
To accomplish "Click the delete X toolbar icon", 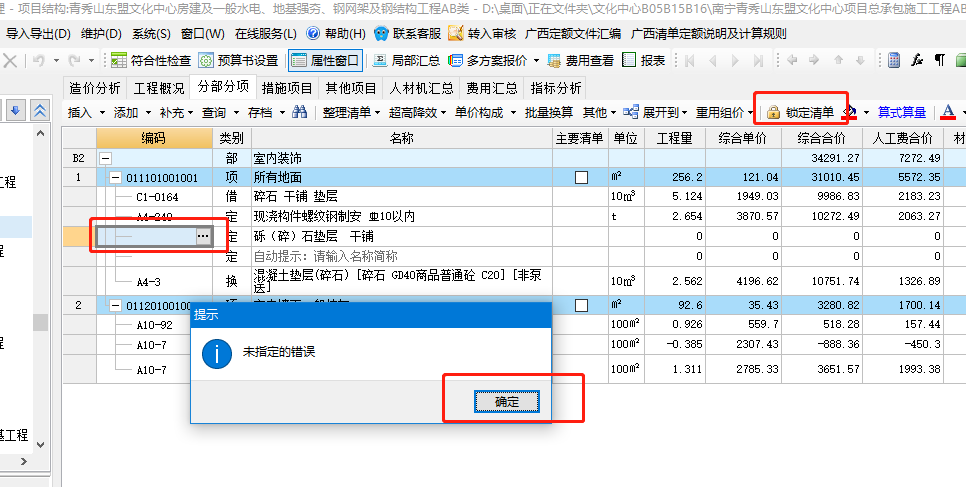I will tap(10, 60).
